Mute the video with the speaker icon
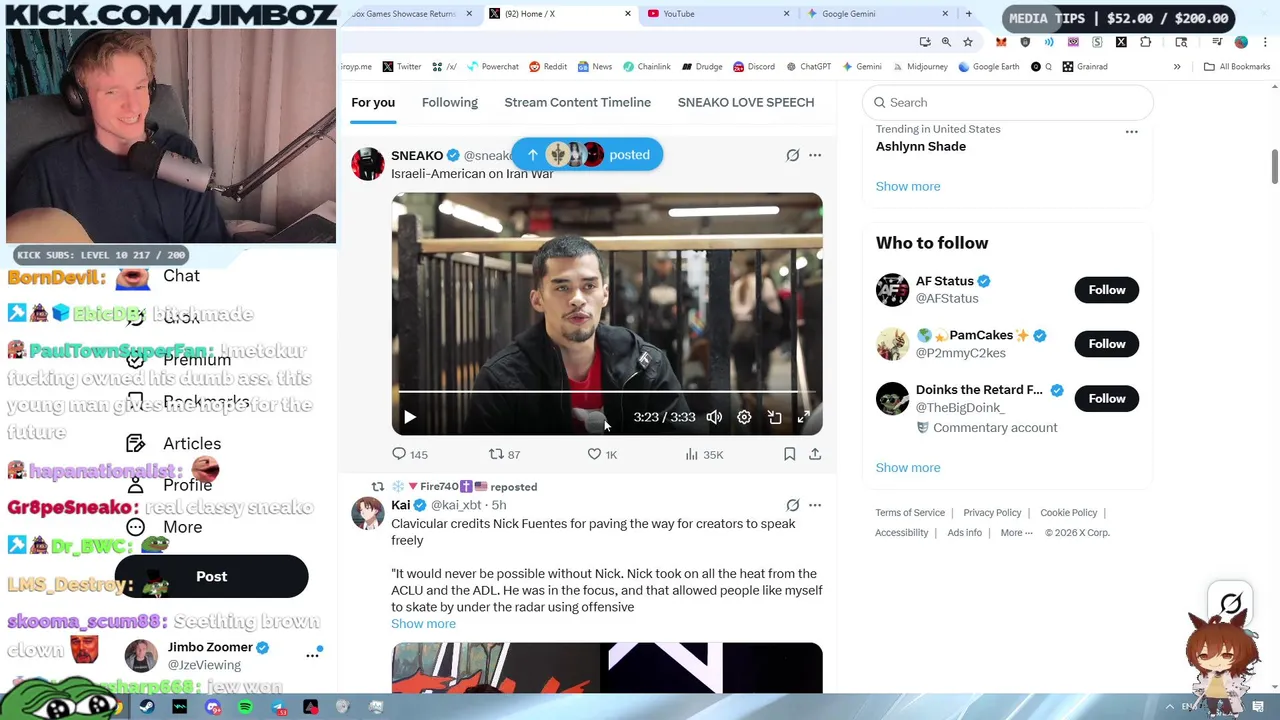 pyautogui.click(x=714, y=417)
